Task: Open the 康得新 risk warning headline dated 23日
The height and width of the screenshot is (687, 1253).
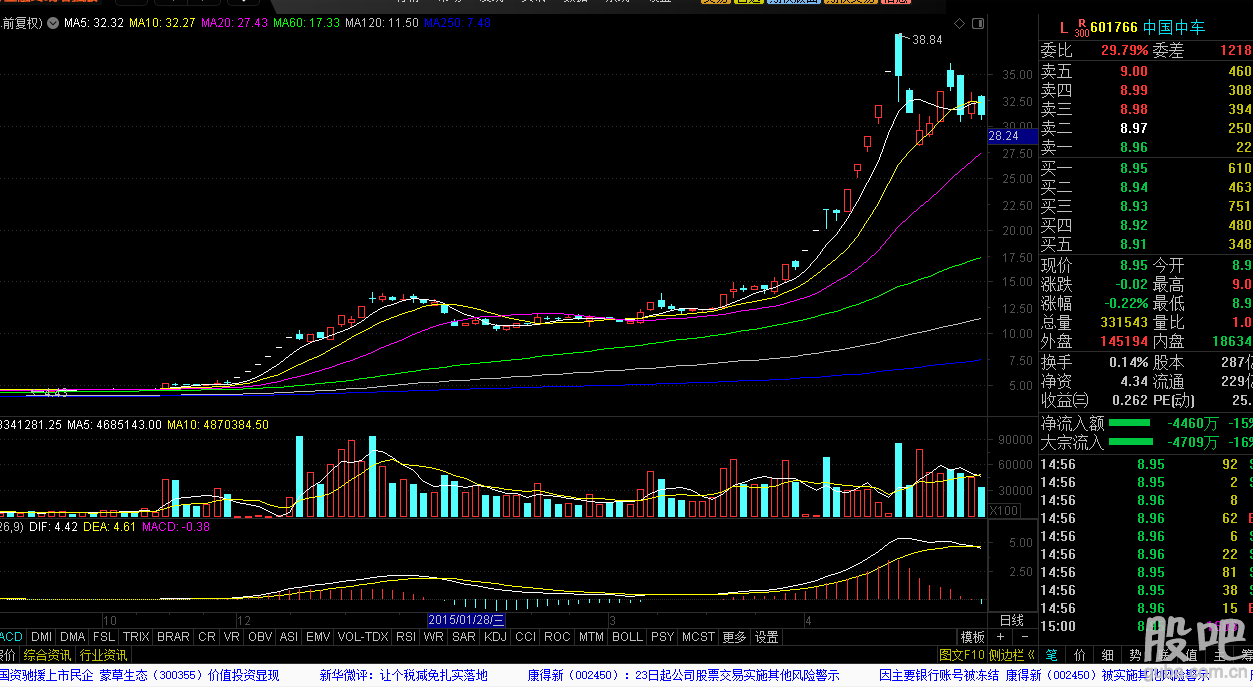Action: point(683,675)
